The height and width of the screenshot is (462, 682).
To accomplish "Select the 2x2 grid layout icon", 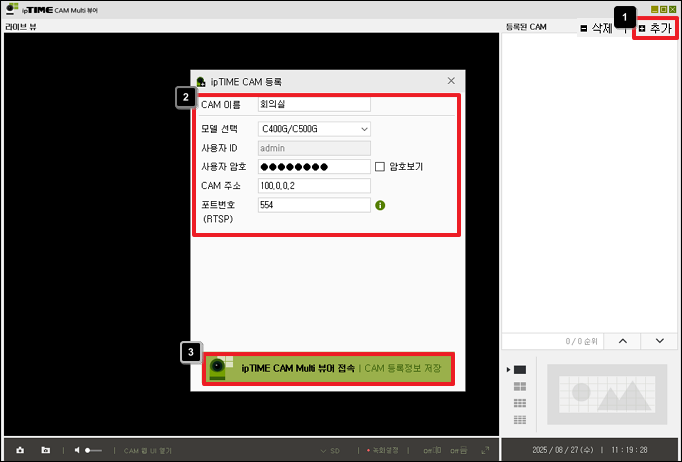I will [x=519, y=386].
